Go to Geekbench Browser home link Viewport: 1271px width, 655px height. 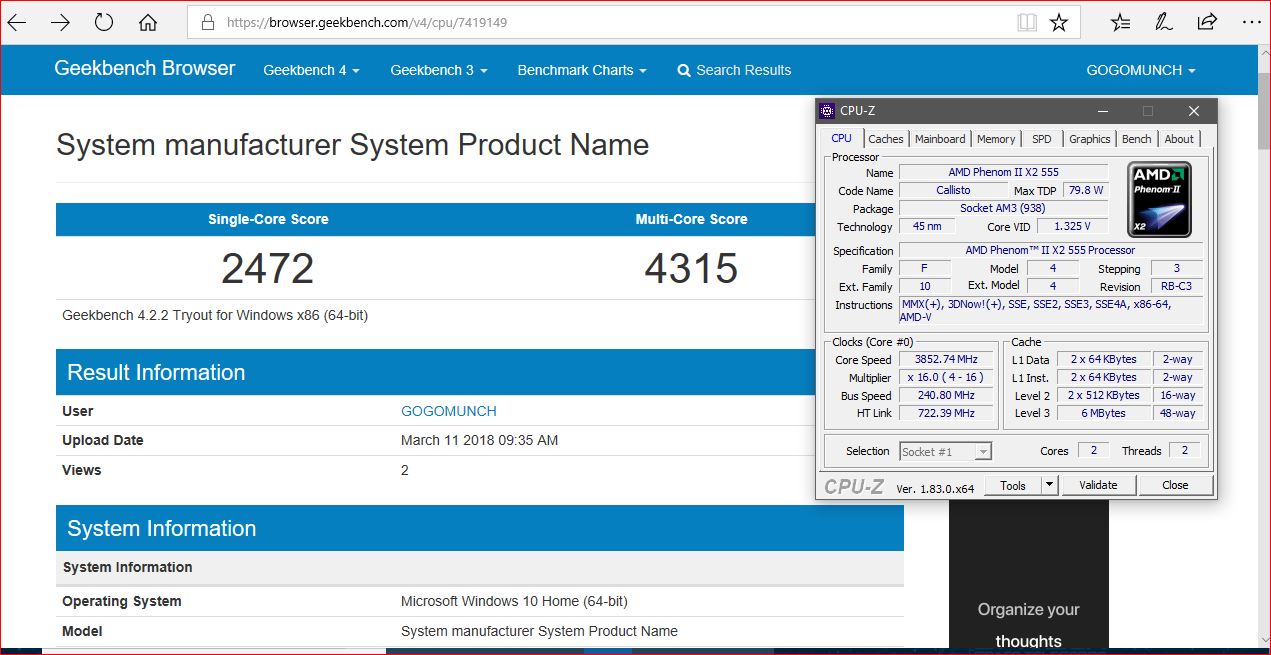[145, 69]
